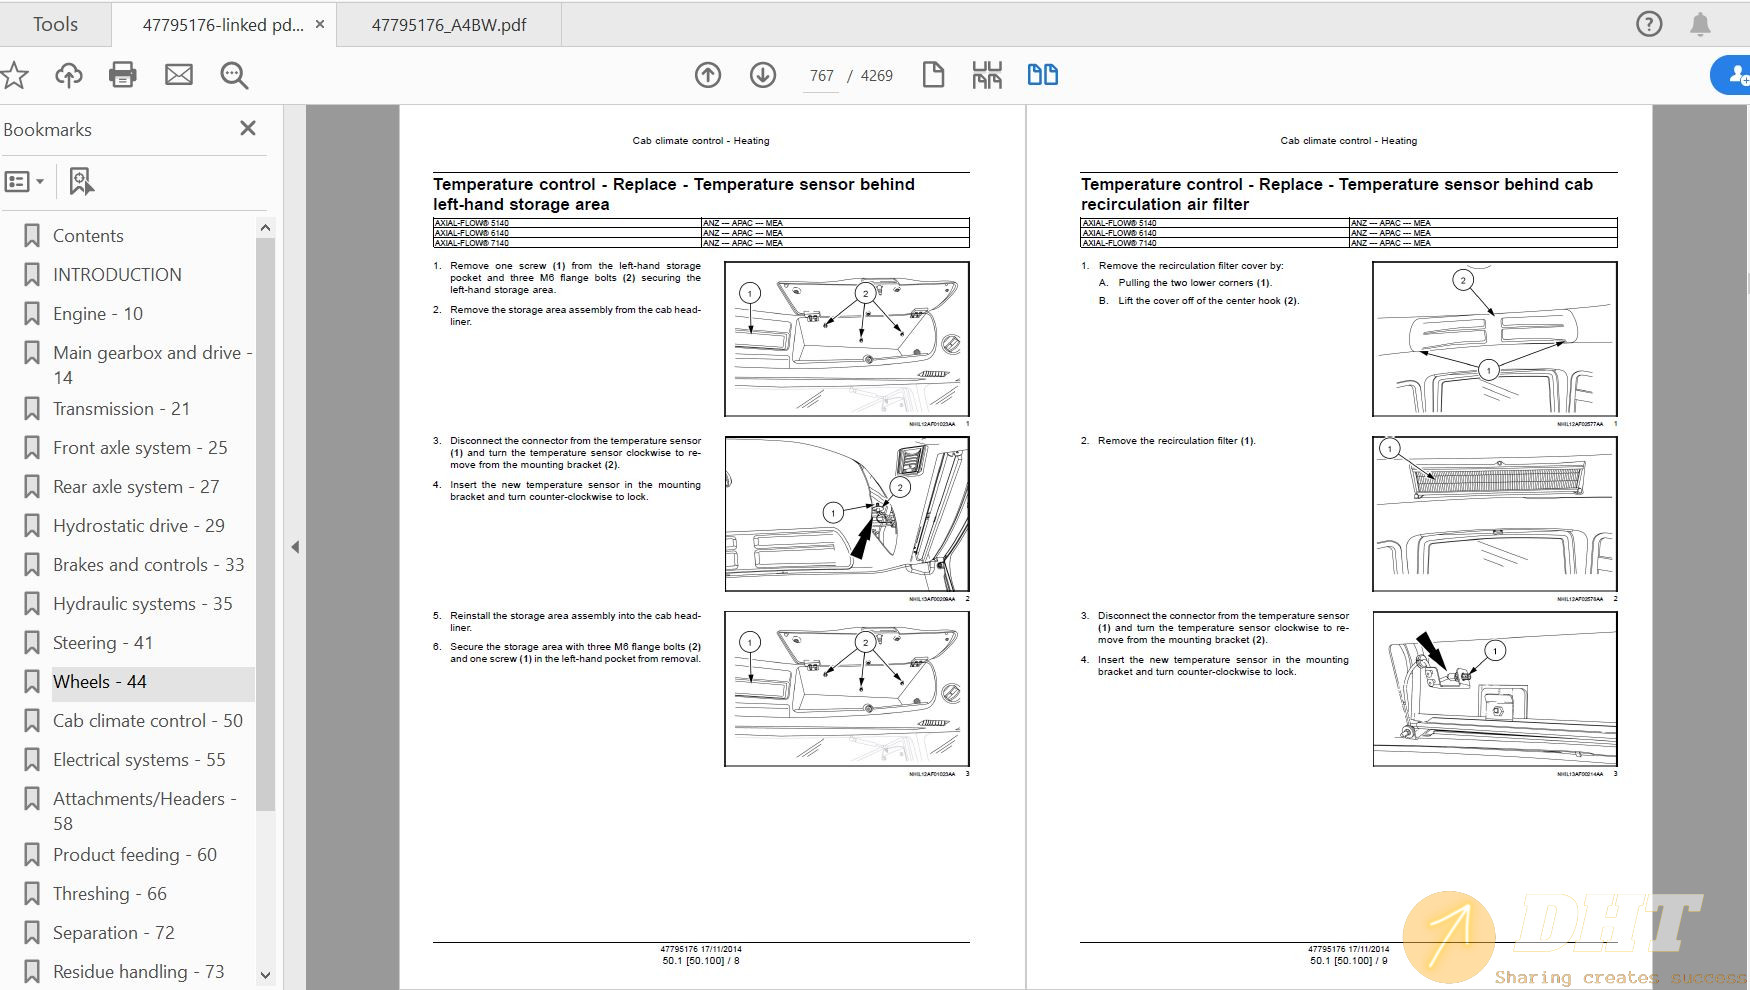Click the bookmark icon beside Electrical systems - 55
Viewport: 1750px width, 990px height.
[x=32, y=760]
